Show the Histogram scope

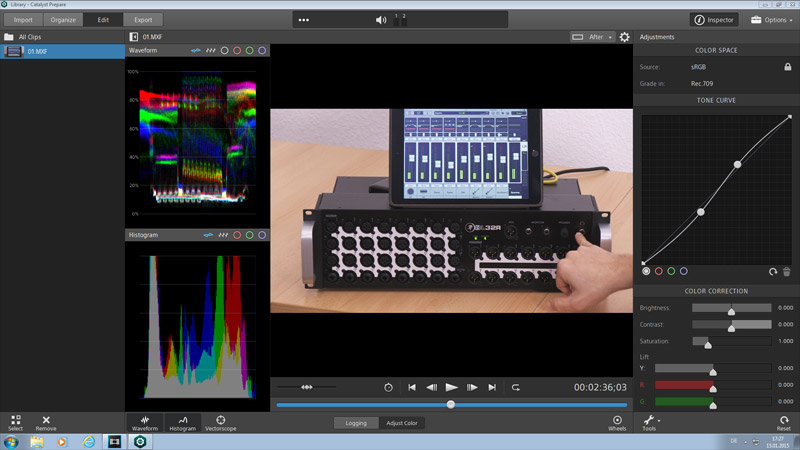(x=182, y=421)
